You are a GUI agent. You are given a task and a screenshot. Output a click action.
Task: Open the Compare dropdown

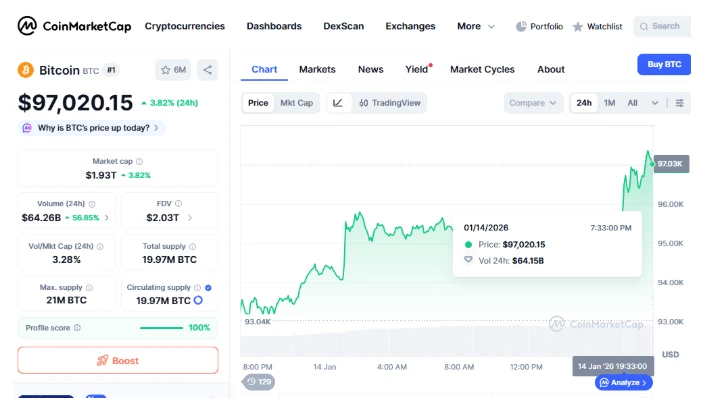click(533, 103)
